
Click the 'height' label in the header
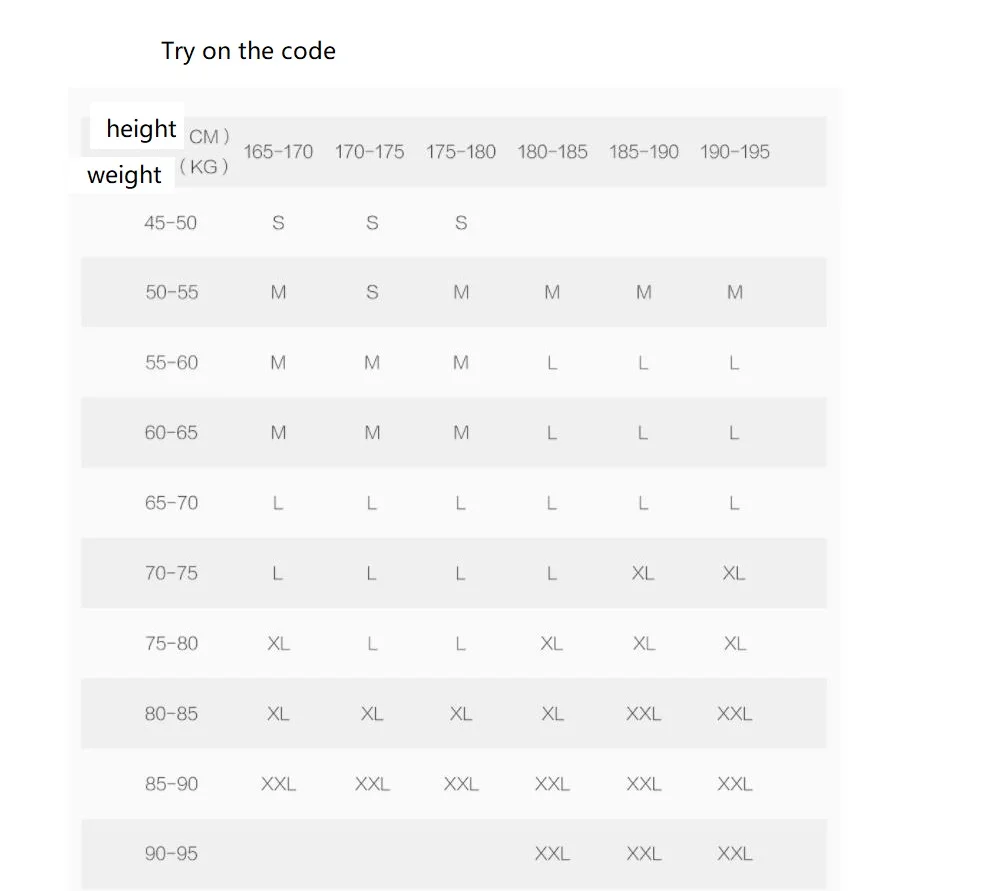(x=141, y=128)
